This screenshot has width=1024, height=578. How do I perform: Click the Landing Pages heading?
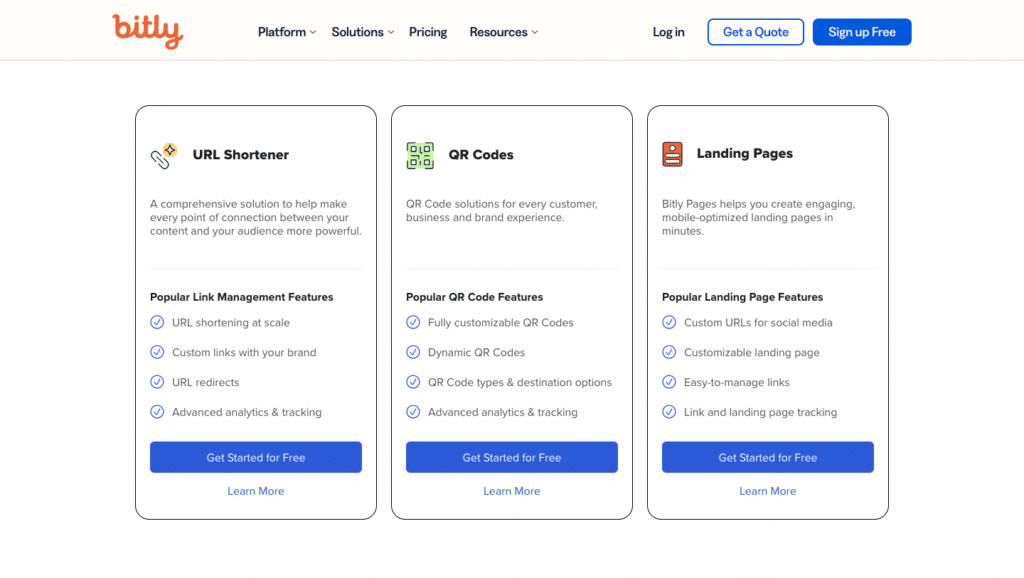click(744, 153)
